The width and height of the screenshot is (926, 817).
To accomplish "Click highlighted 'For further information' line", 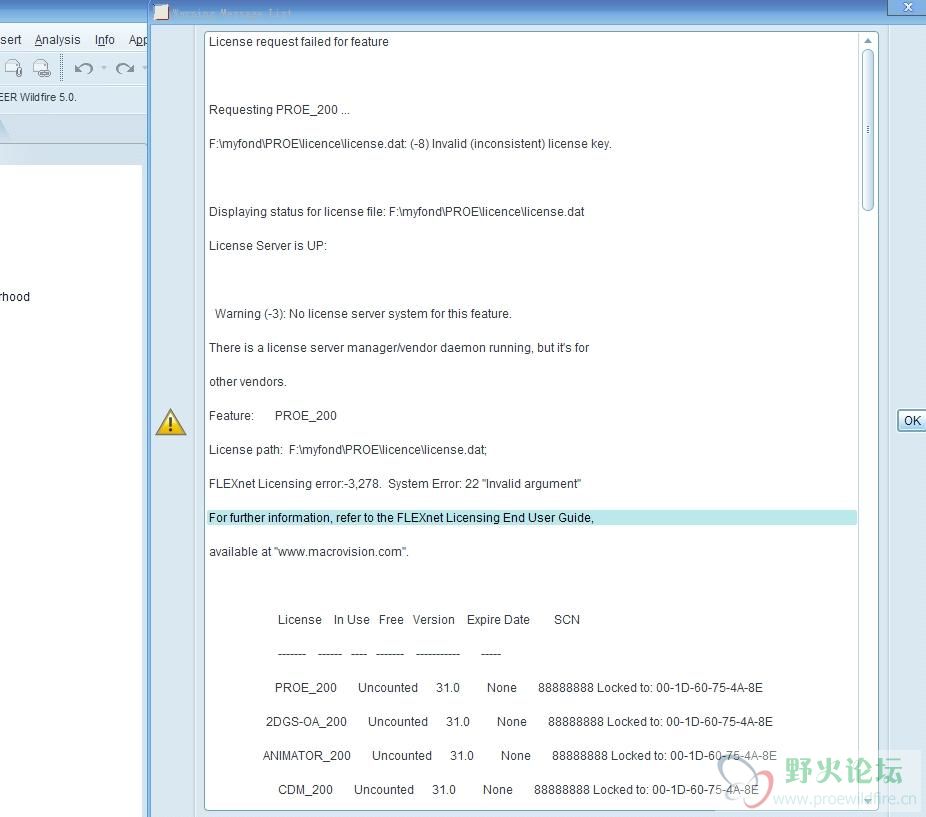I will click(532, 517).
